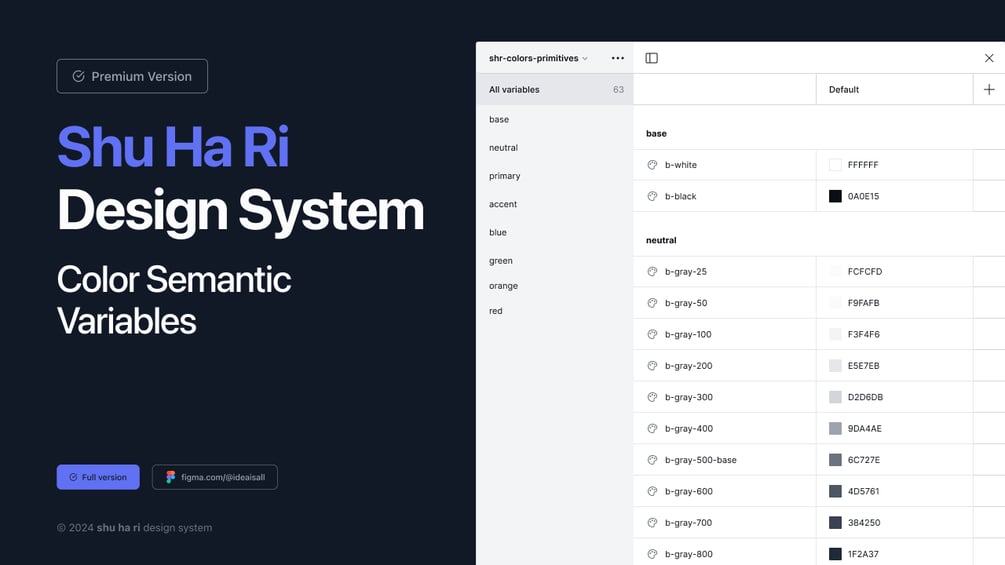Select the b-black variable name
The height and width of the screenshot is (565, 1005).
pyautogui.click(x=681, y=197)
